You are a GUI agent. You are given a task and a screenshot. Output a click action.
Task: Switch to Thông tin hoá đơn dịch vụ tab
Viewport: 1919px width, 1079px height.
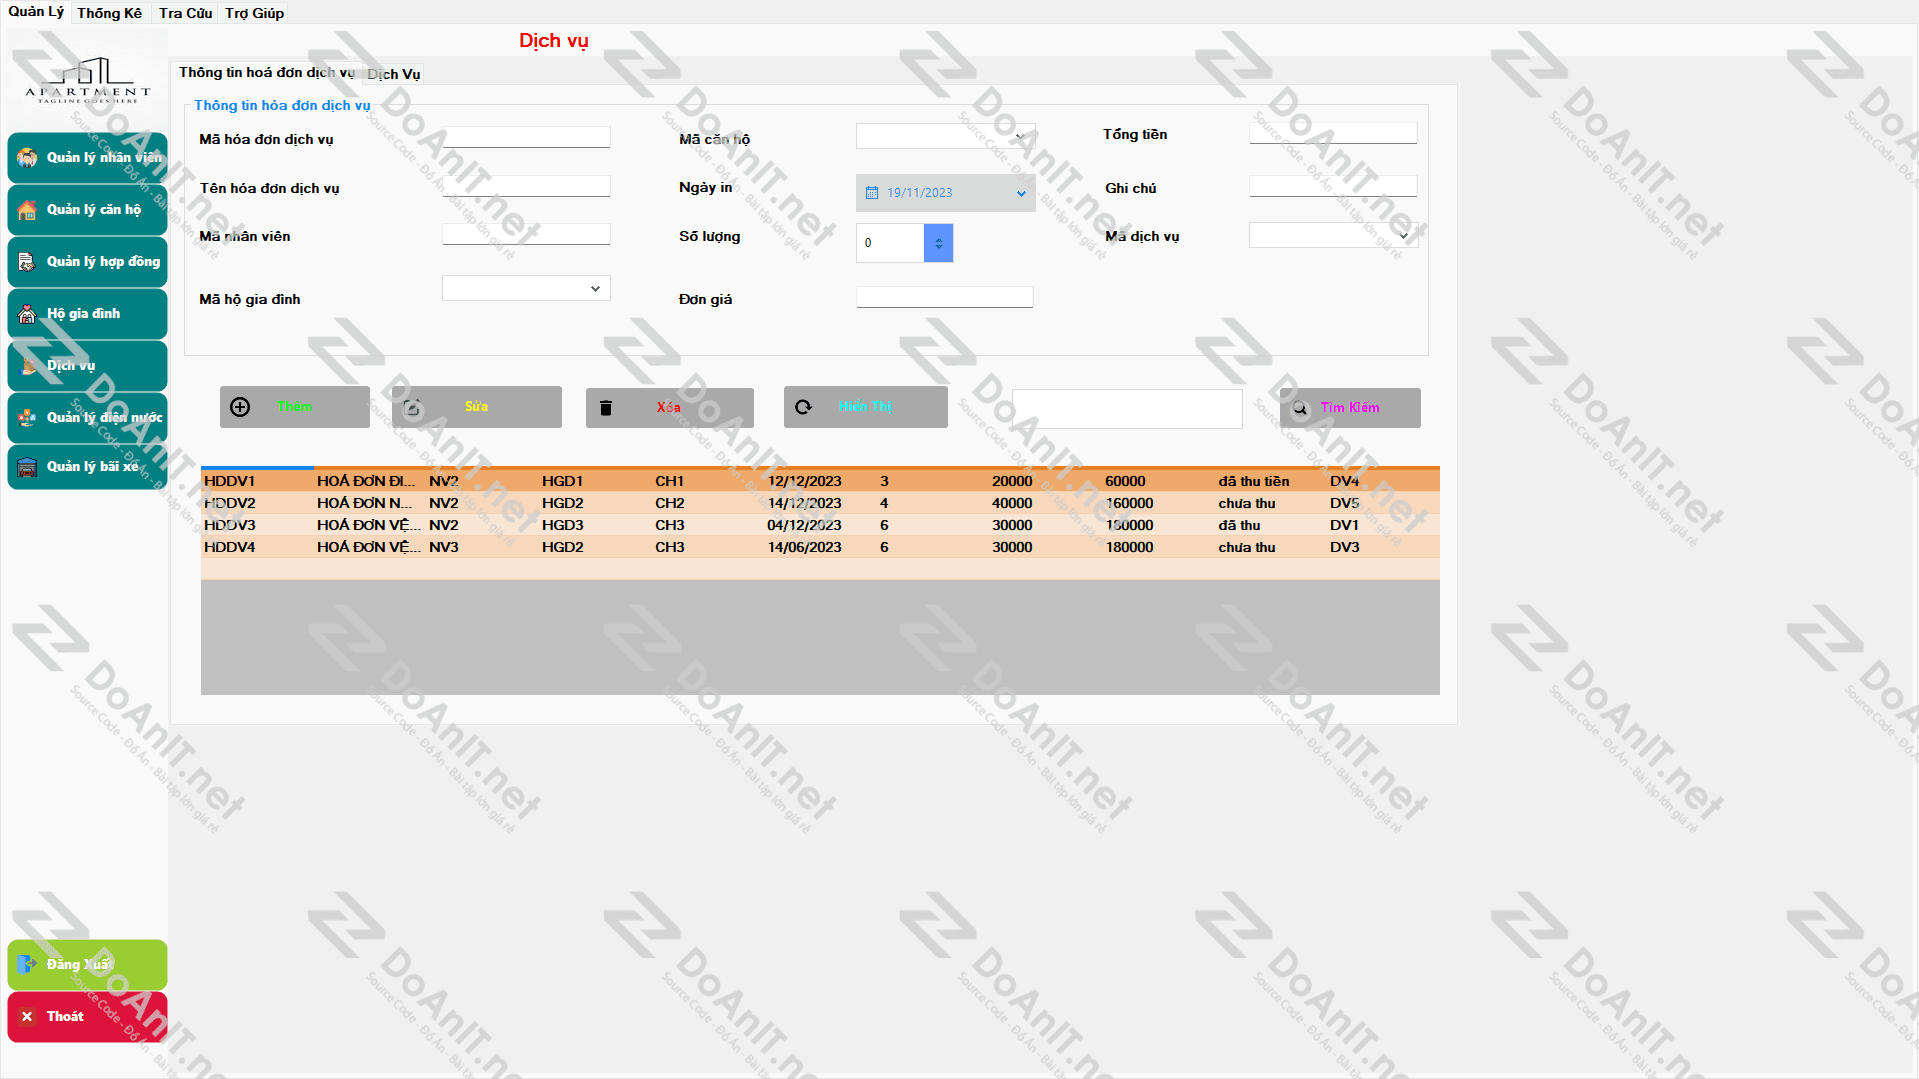266,73
